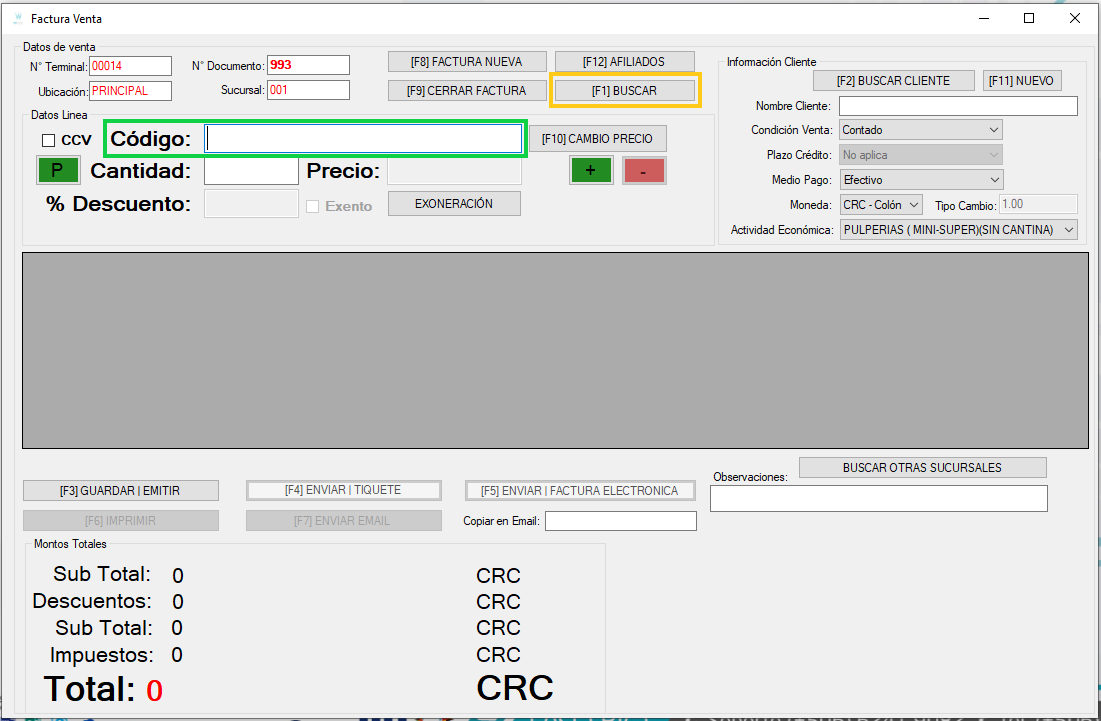This screenshot has width=1101, height=721.
Task: Click F3 GUARDAR | EMITIR button
Action: tap(121, 491)
